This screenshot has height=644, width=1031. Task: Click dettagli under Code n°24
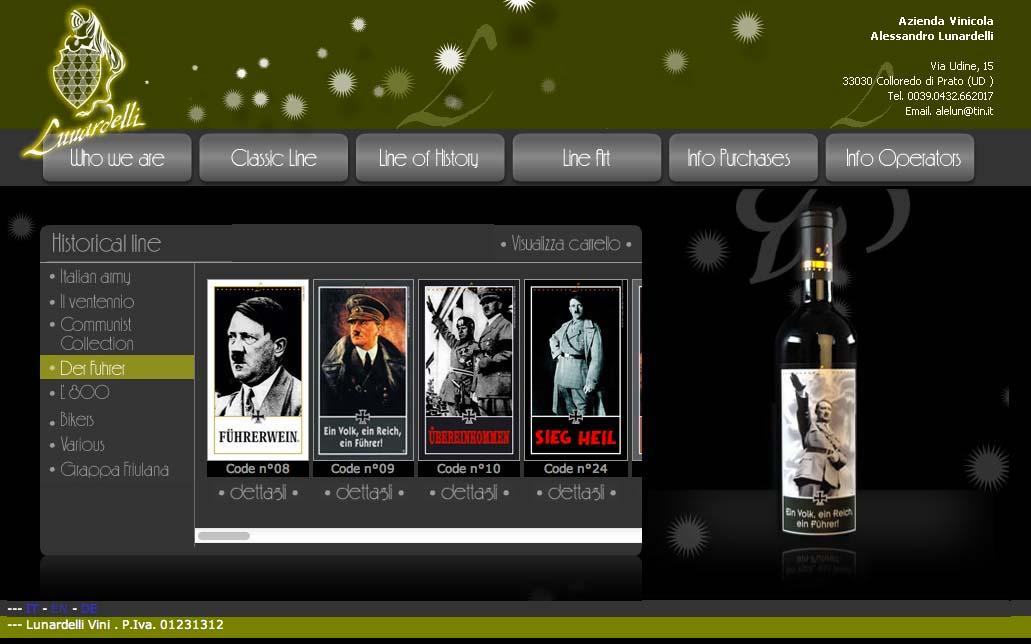[x=576, y=492]
